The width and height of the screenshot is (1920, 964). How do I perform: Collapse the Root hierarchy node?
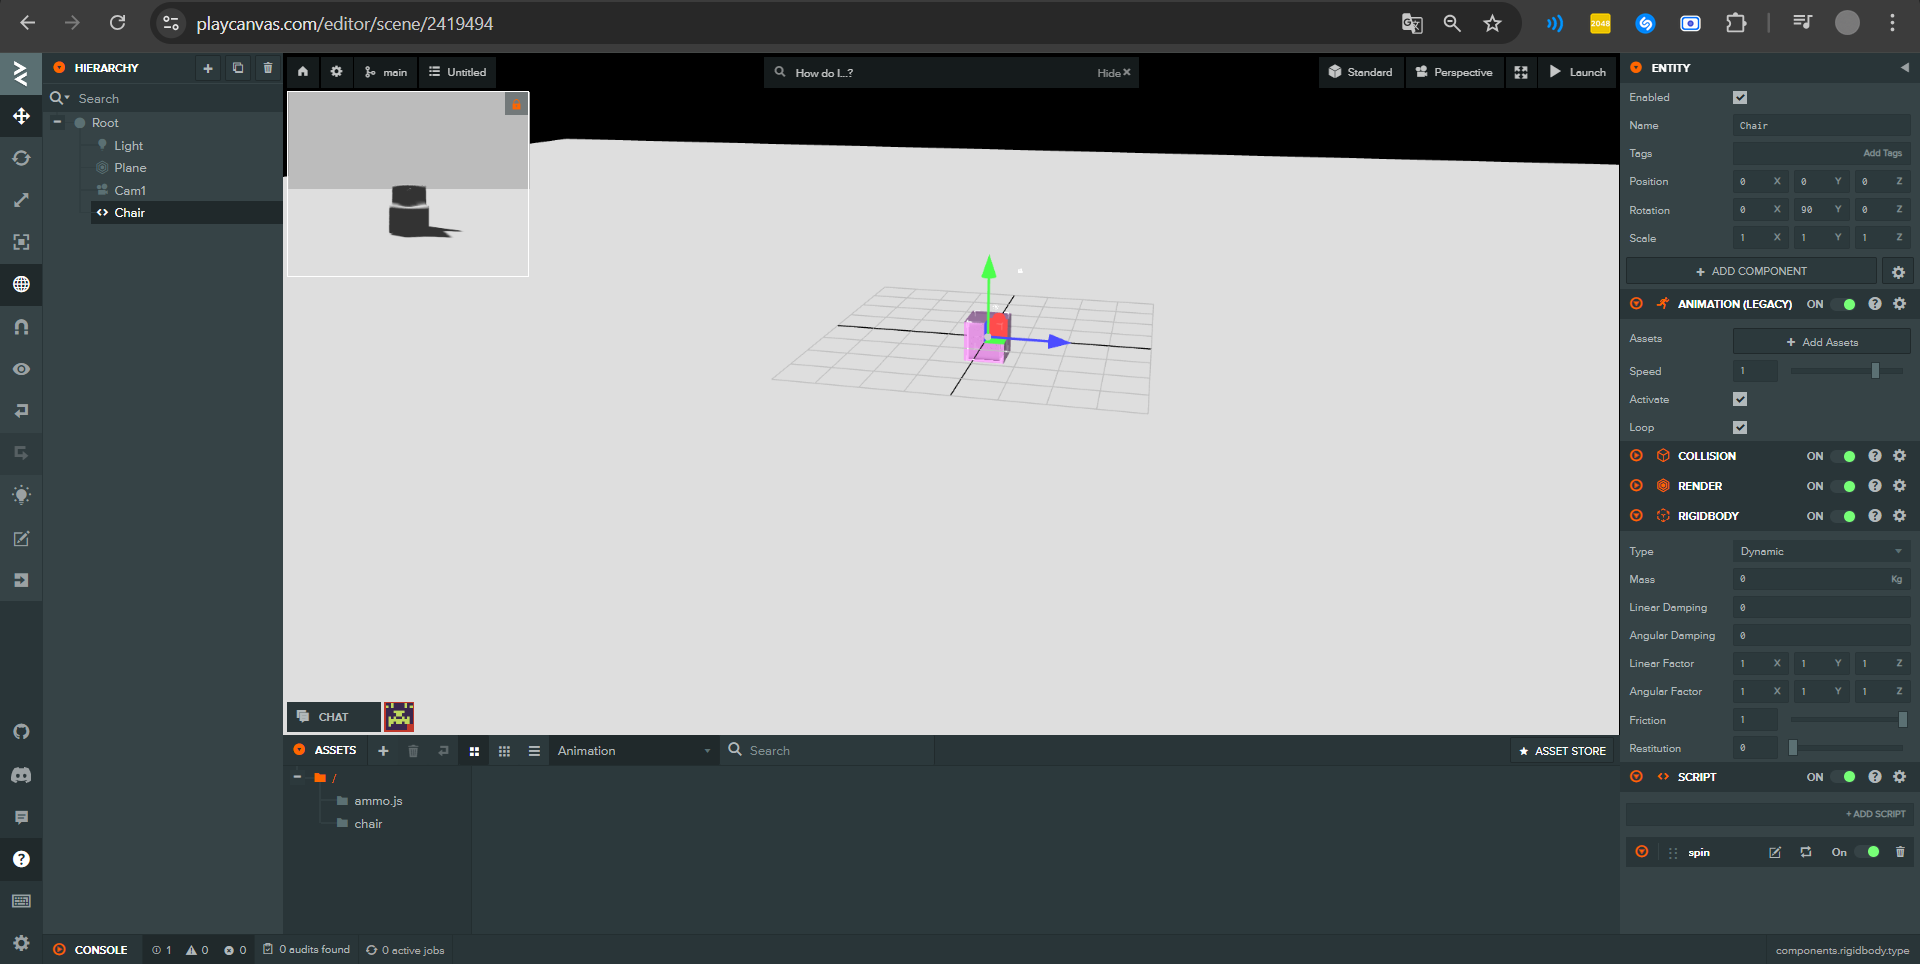click(x=58, y=123)
